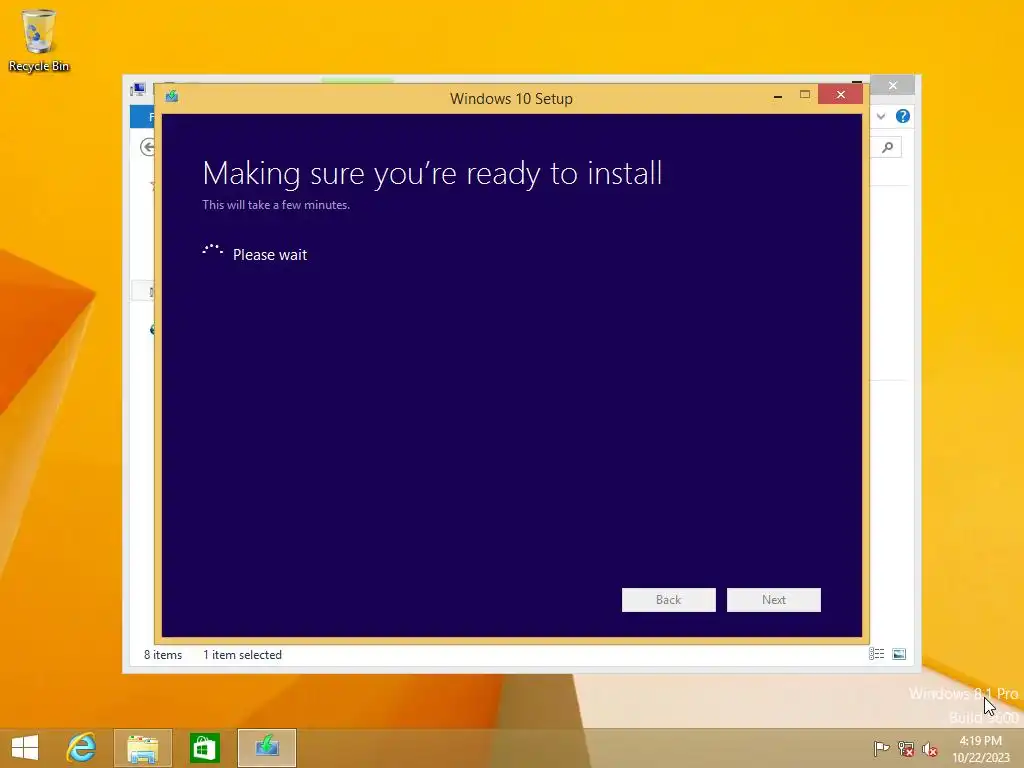1024x768 pixels.
Task: Expand the File Explorer ribbon chevron
Action: pyautogui.click(x=881, y=116)
